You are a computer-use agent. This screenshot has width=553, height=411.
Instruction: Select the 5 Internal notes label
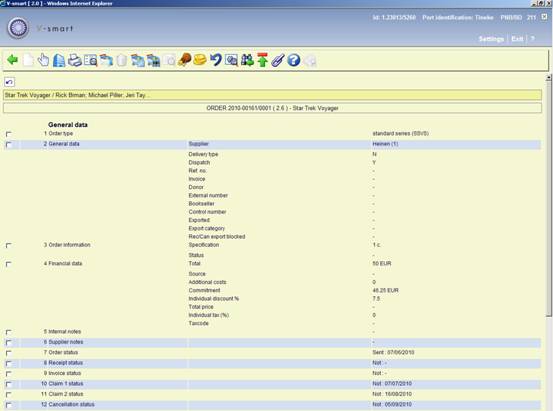coord(62,332)
